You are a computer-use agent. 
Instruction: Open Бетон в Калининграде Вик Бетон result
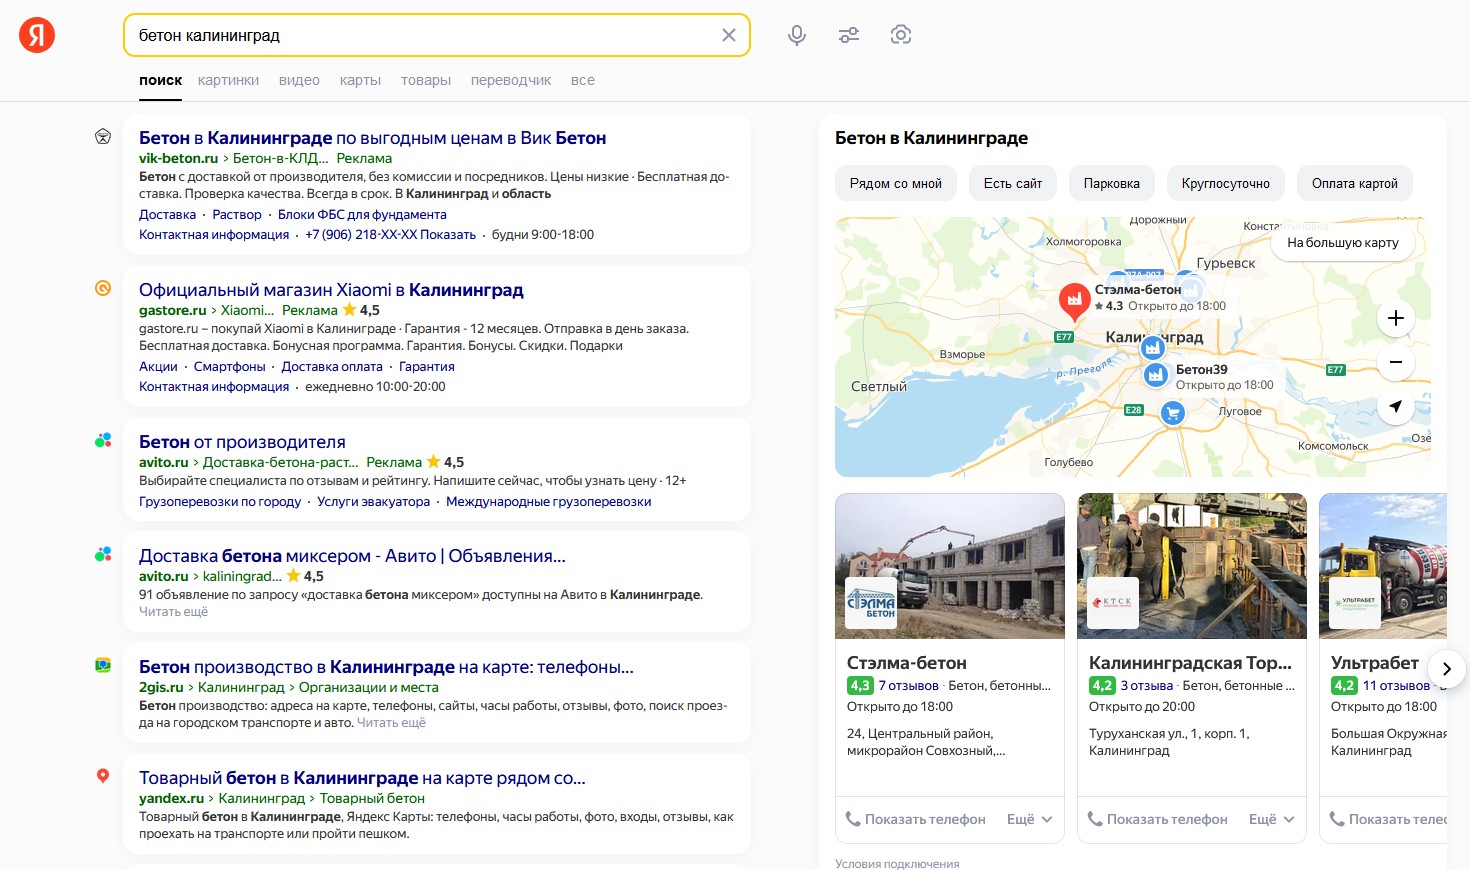tap(372, 138)
